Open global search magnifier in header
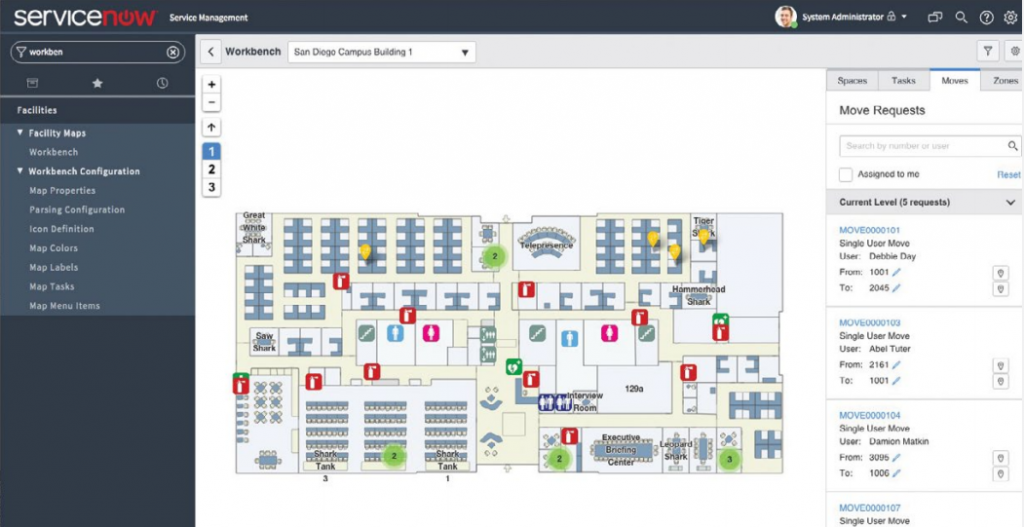This screenshot has width=1024, height=527. point(961,18)
